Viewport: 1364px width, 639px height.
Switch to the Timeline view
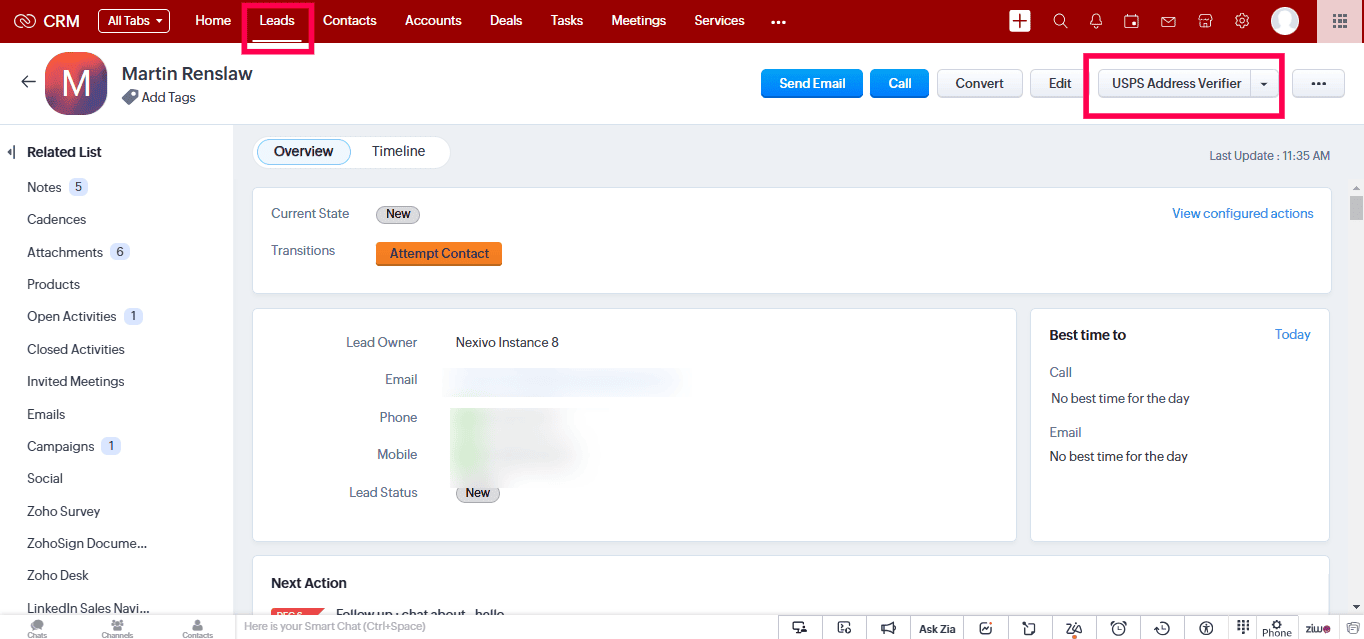(399, 152)
